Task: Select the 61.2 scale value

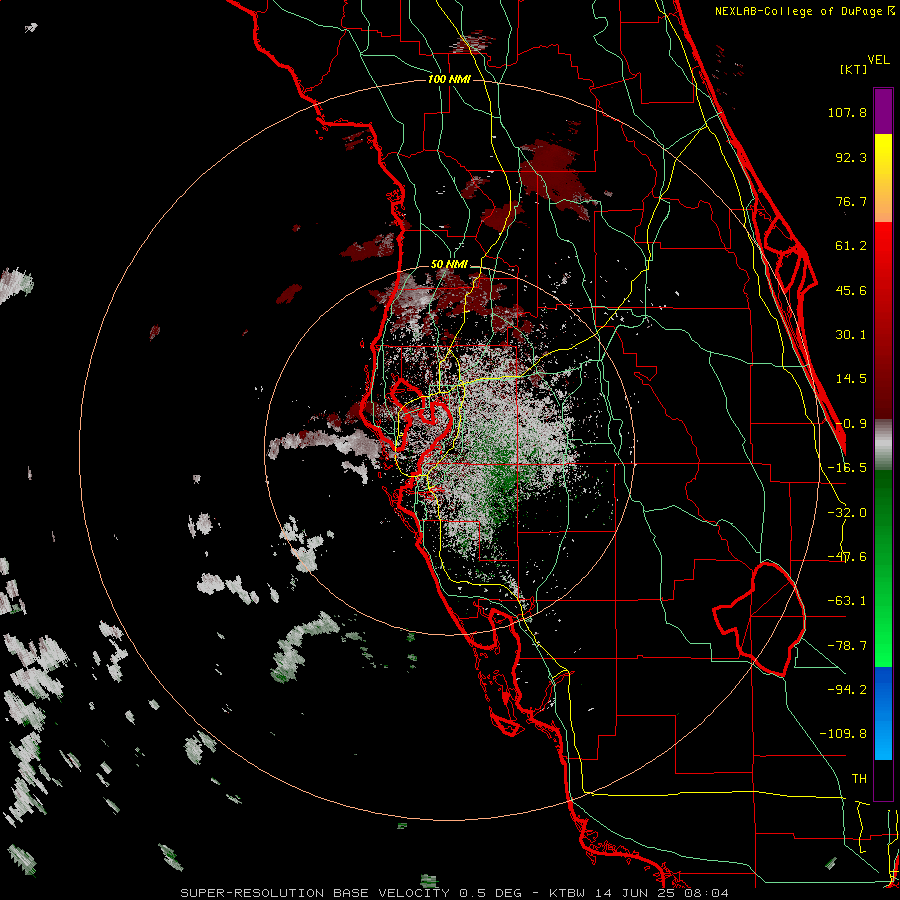Action: click(x=851, y=246)
